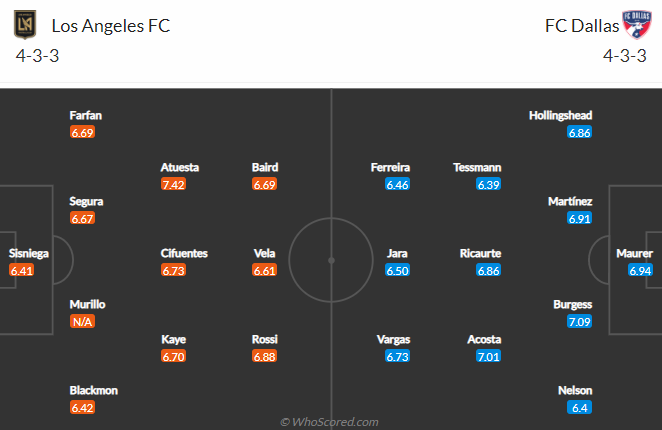Click Murillo's N/A rating badge
662x430 pixels.
pos(82,322)
